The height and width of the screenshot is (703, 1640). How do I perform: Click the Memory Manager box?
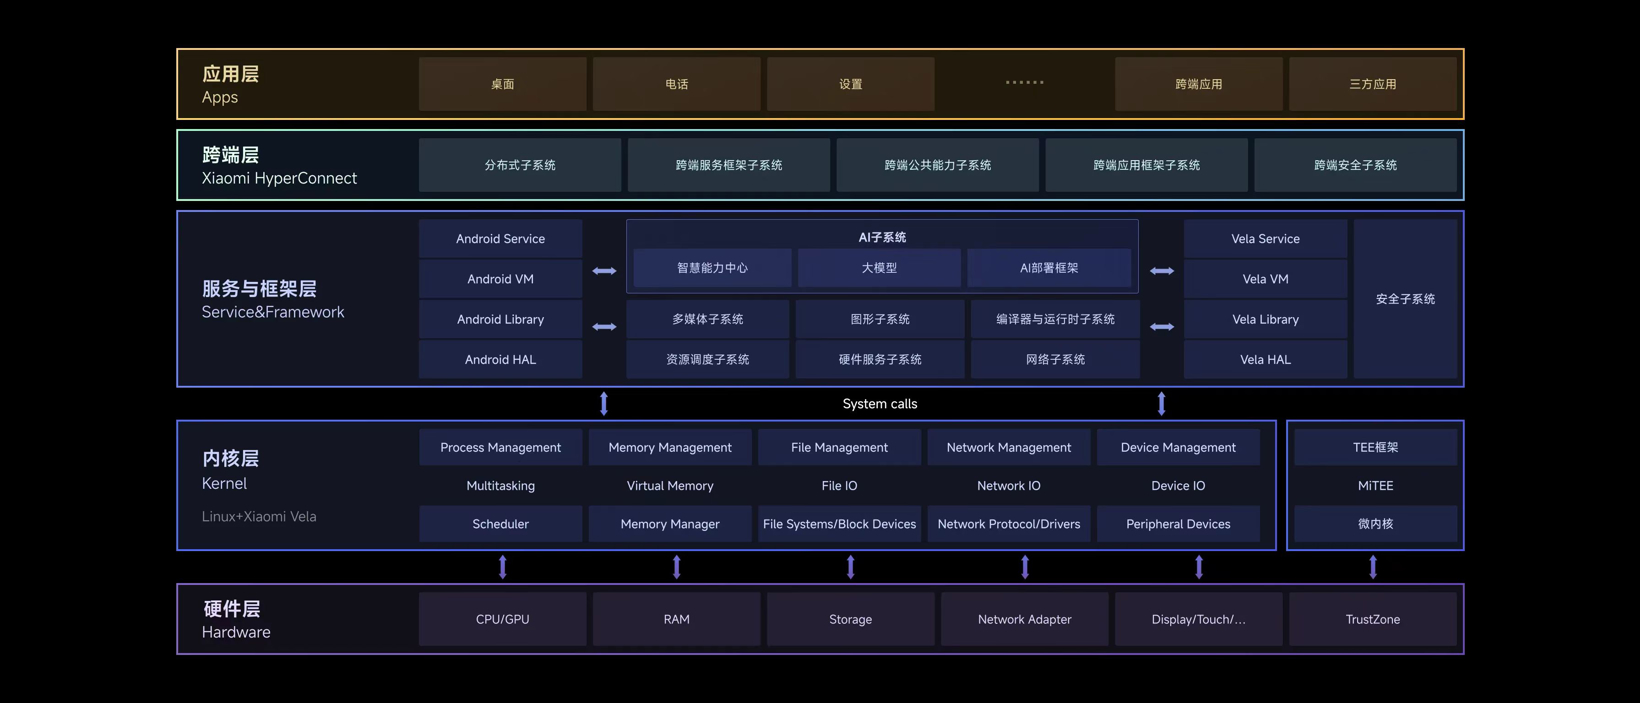click(670, 524)
